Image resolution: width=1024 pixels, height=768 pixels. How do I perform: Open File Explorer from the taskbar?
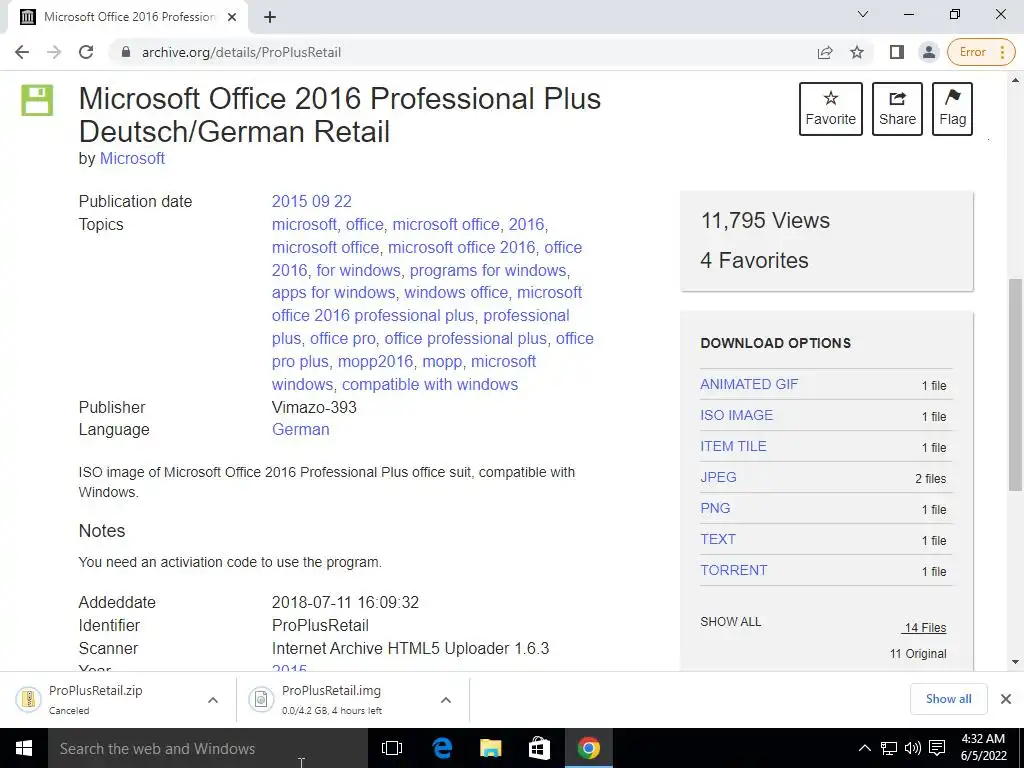[x=490, y=748]
